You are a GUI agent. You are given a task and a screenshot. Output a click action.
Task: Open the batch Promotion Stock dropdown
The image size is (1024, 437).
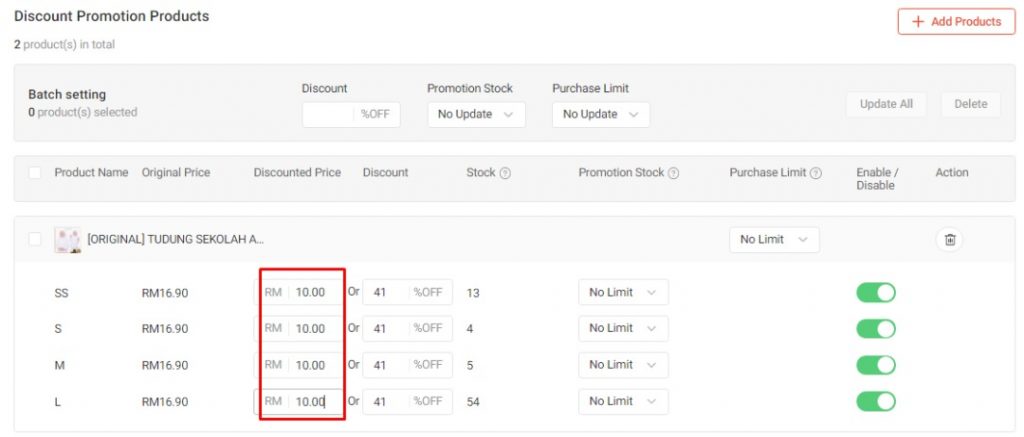476,115
